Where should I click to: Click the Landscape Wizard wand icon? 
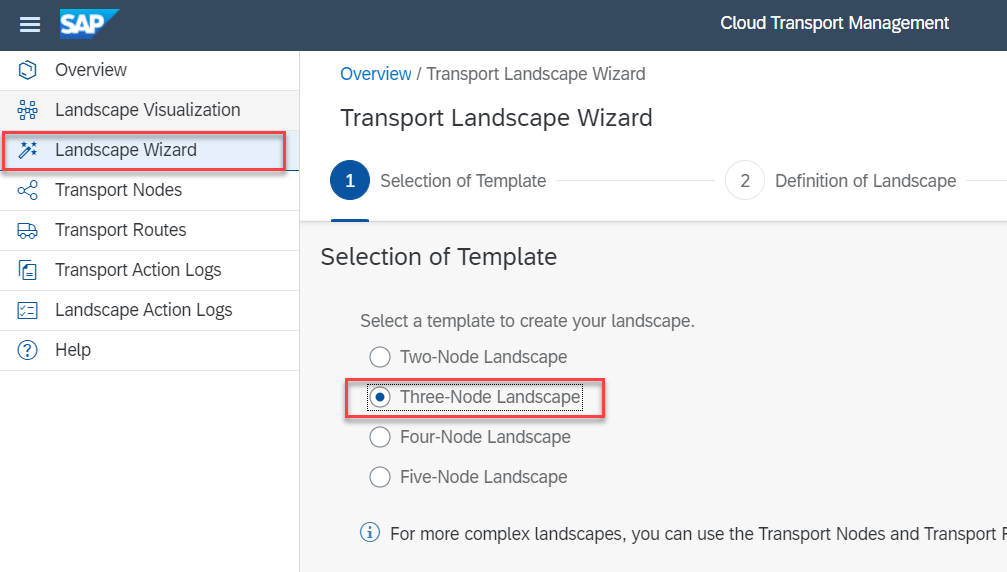pyautogui.click(x=28, y=150)
